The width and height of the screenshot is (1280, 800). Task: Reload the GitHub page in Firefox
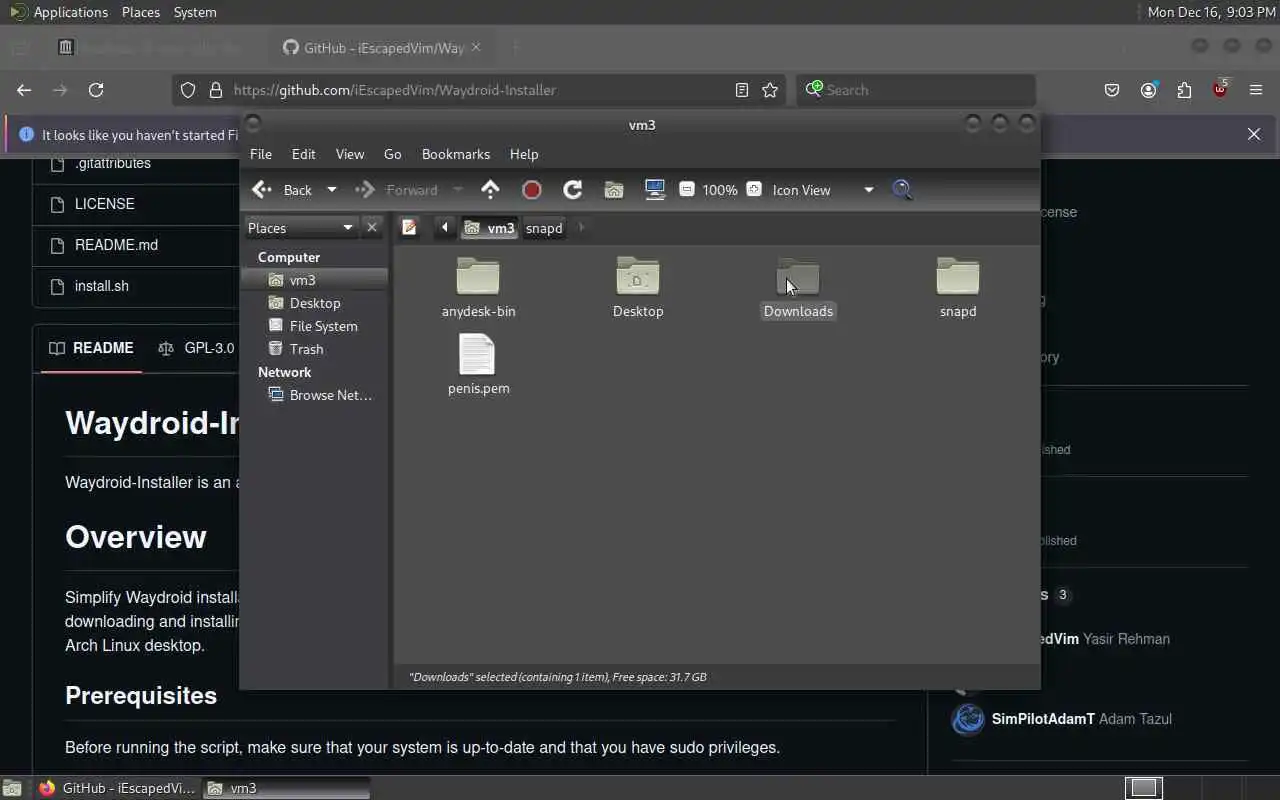coord(96,90)
